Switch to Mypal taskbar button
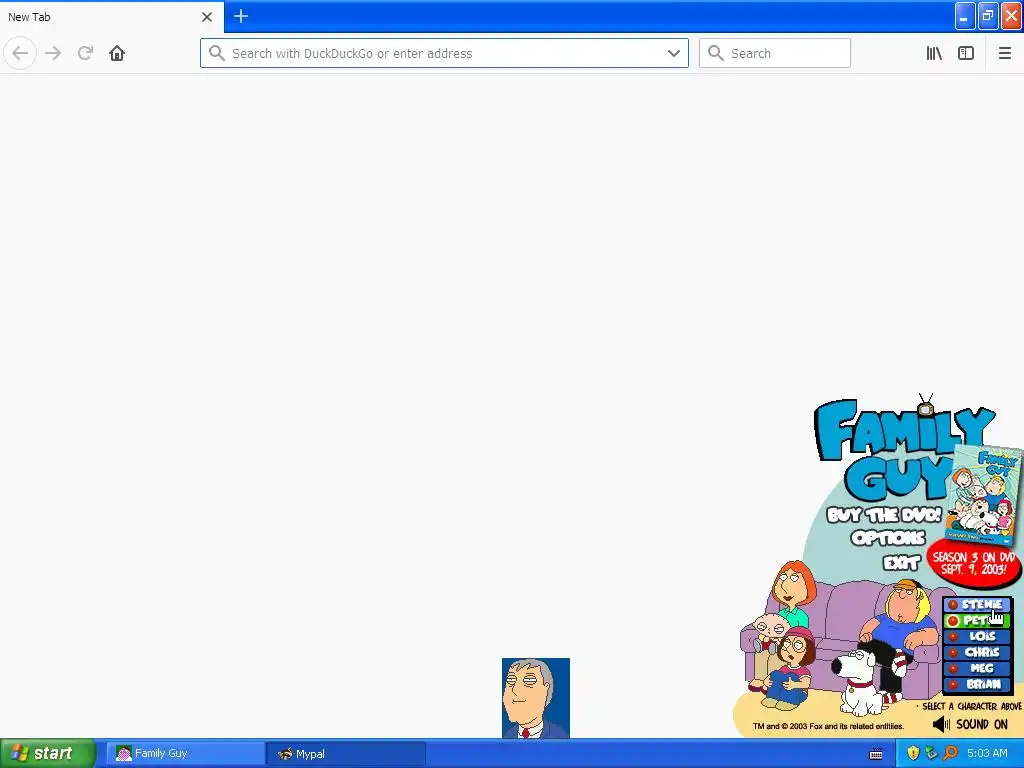This screenshot has width=1024, height=768. (346, 754)
